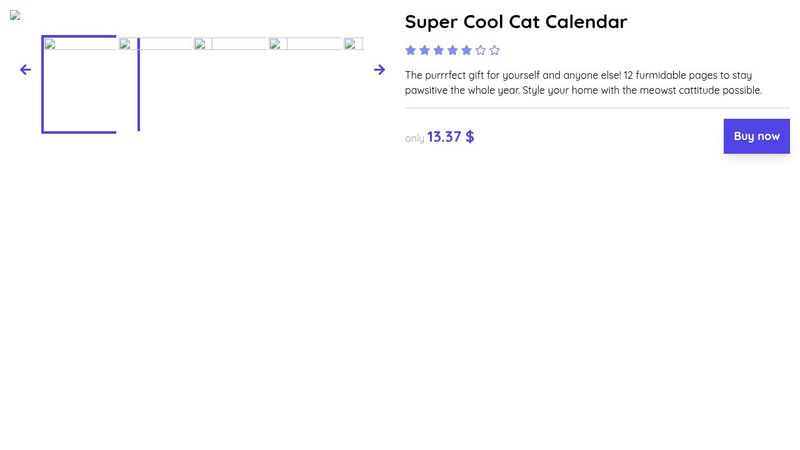Click the fifth filled star
Screen dimensions: 800x450
tap(466, 50)
